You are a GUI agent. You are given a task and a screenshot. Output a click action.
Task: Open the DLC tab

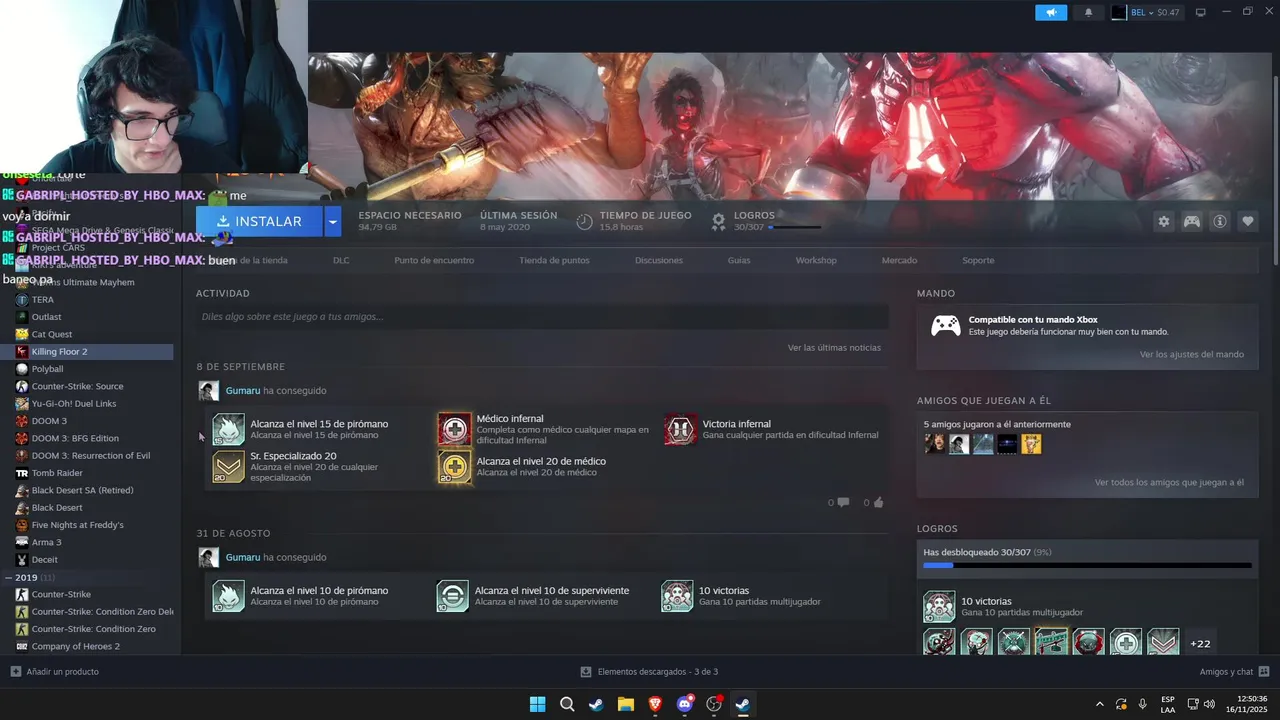click(x=341, y=260)
